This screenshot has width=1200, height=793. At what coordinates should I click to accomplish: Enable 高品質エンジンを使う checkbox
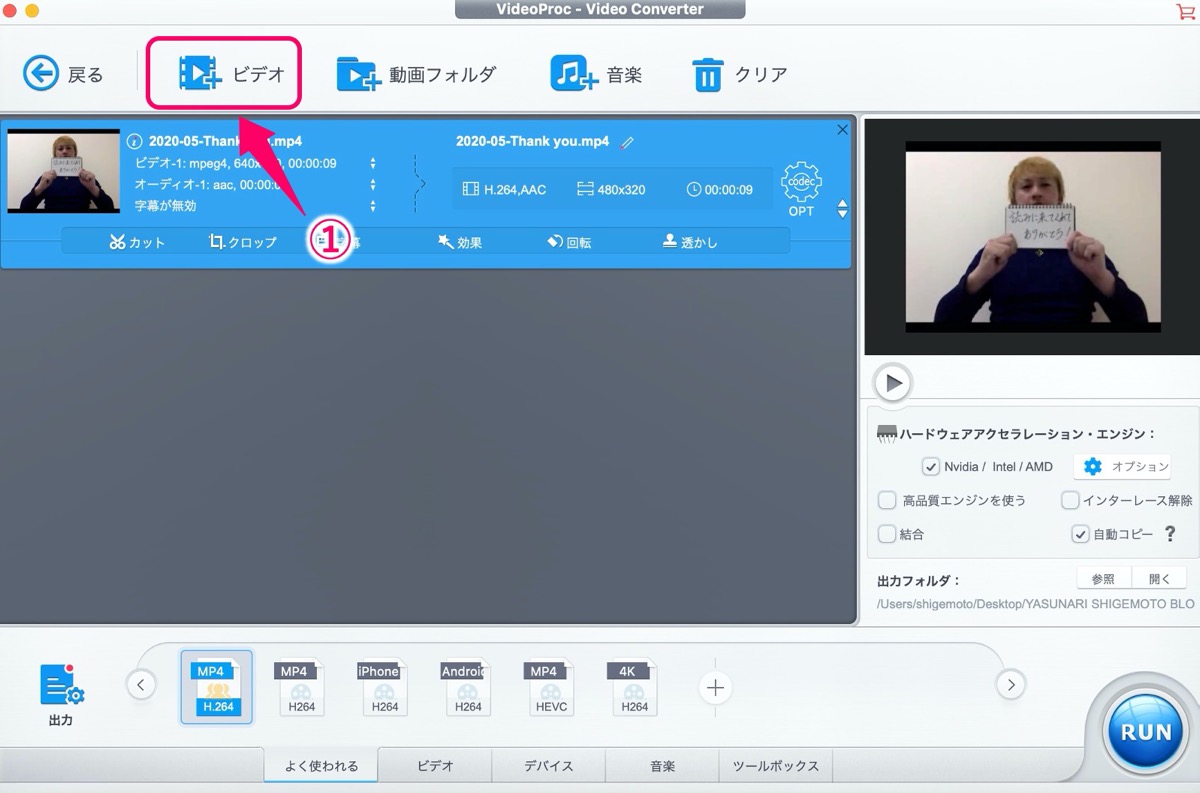point(887,500)
